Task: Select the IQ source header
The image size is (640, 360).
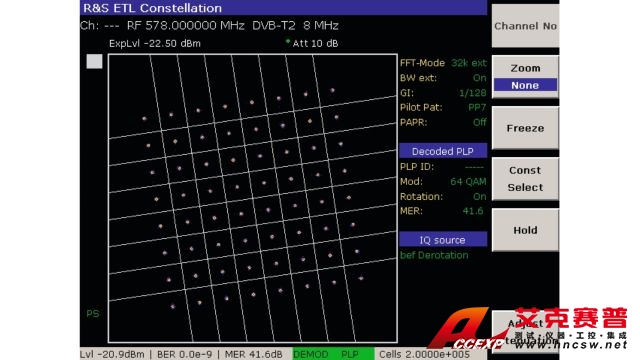Action: pyautogui.click(x=443, y=240)
